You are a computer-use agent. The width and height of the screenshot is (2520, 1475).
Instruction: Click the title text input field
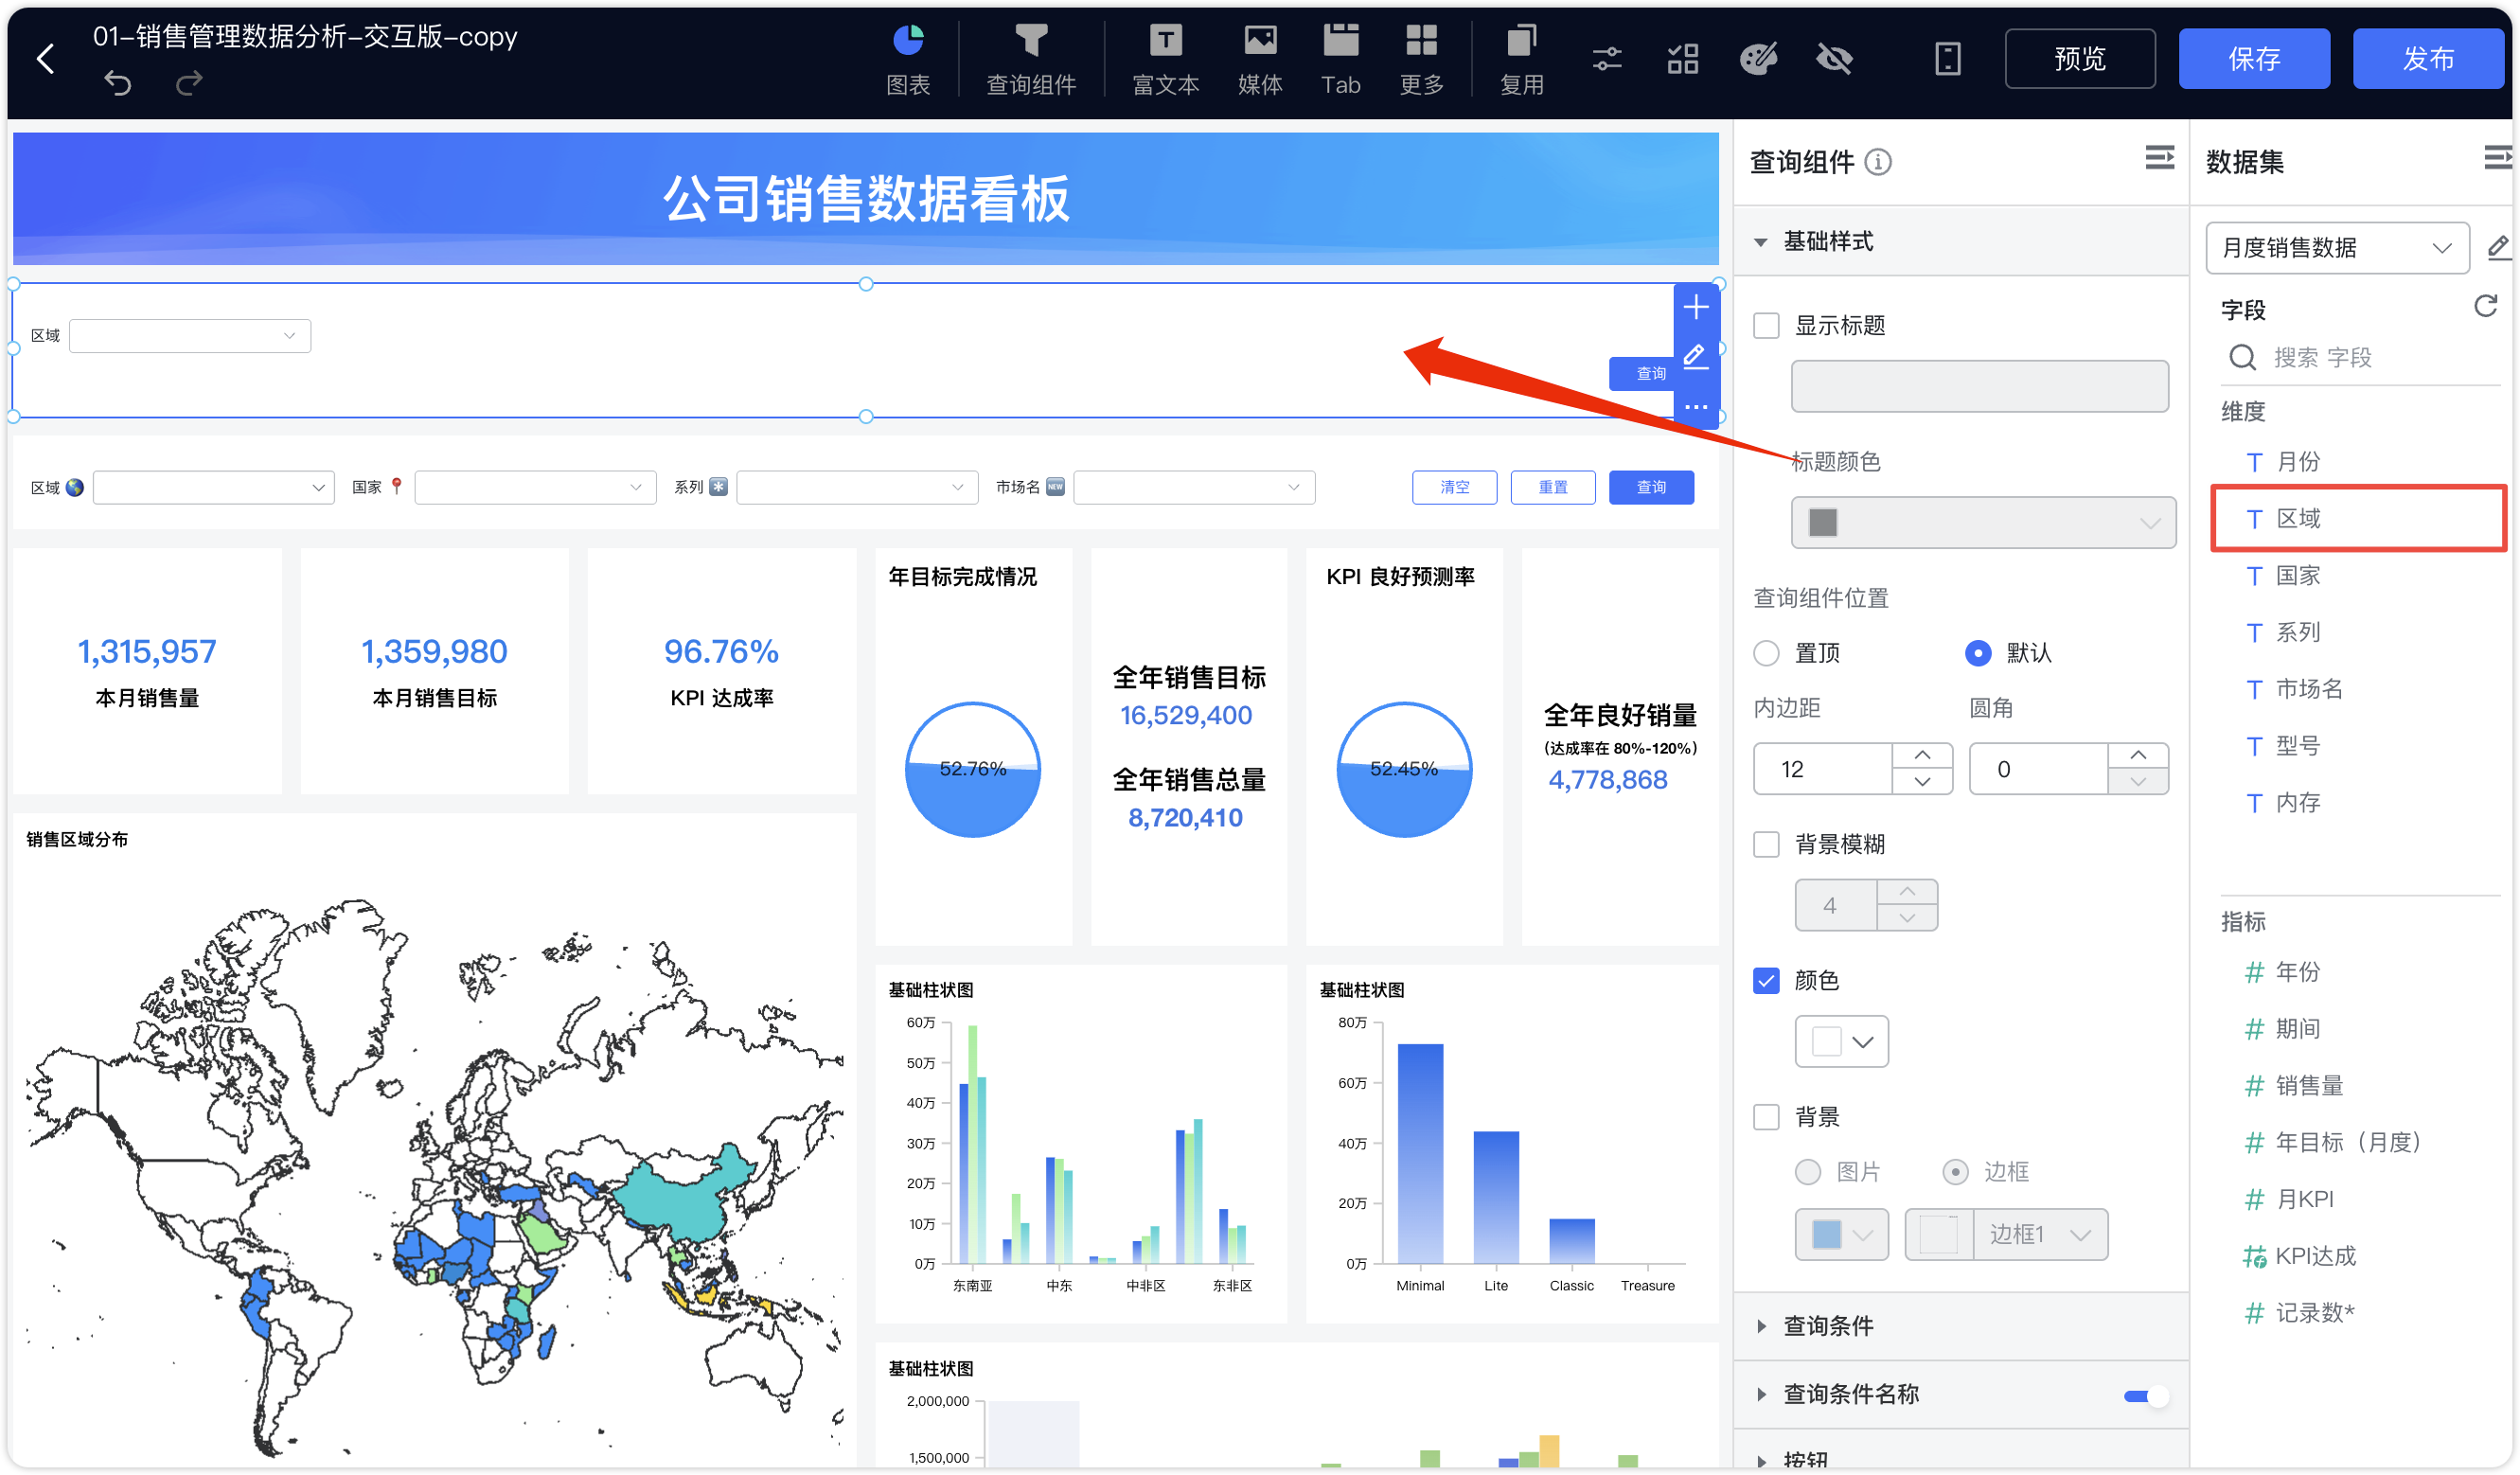coord(1980,386)
